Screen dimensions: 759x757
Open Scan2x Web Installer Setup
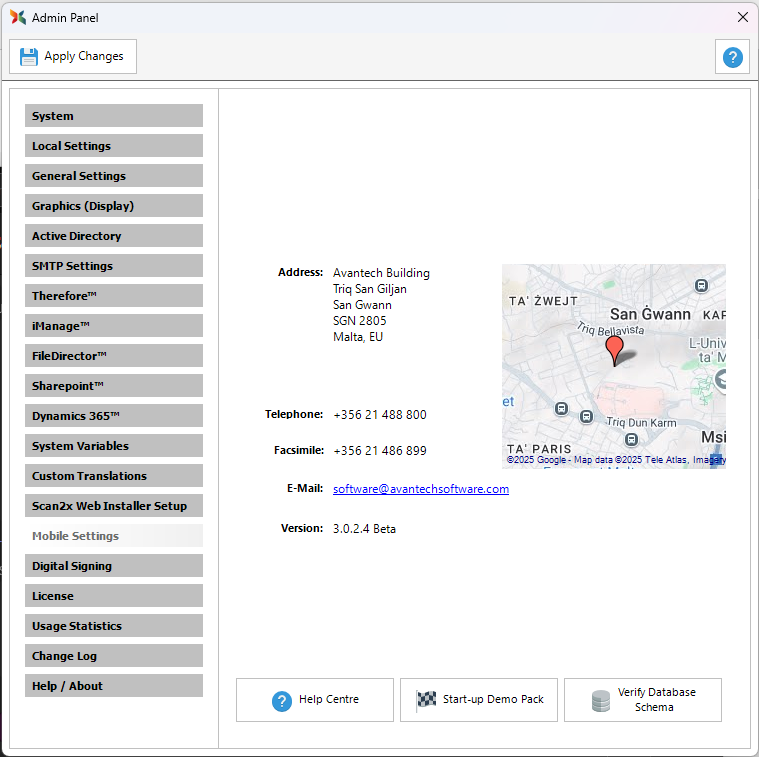(x=114, y=506)
